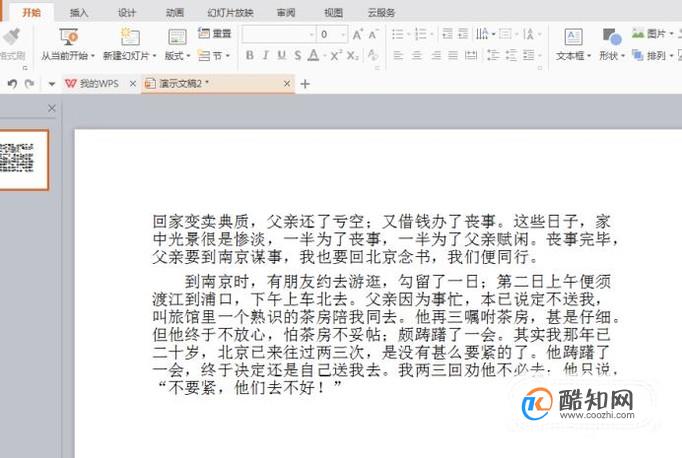
Task: Open the 版式 layout icon
Action: 177,37
